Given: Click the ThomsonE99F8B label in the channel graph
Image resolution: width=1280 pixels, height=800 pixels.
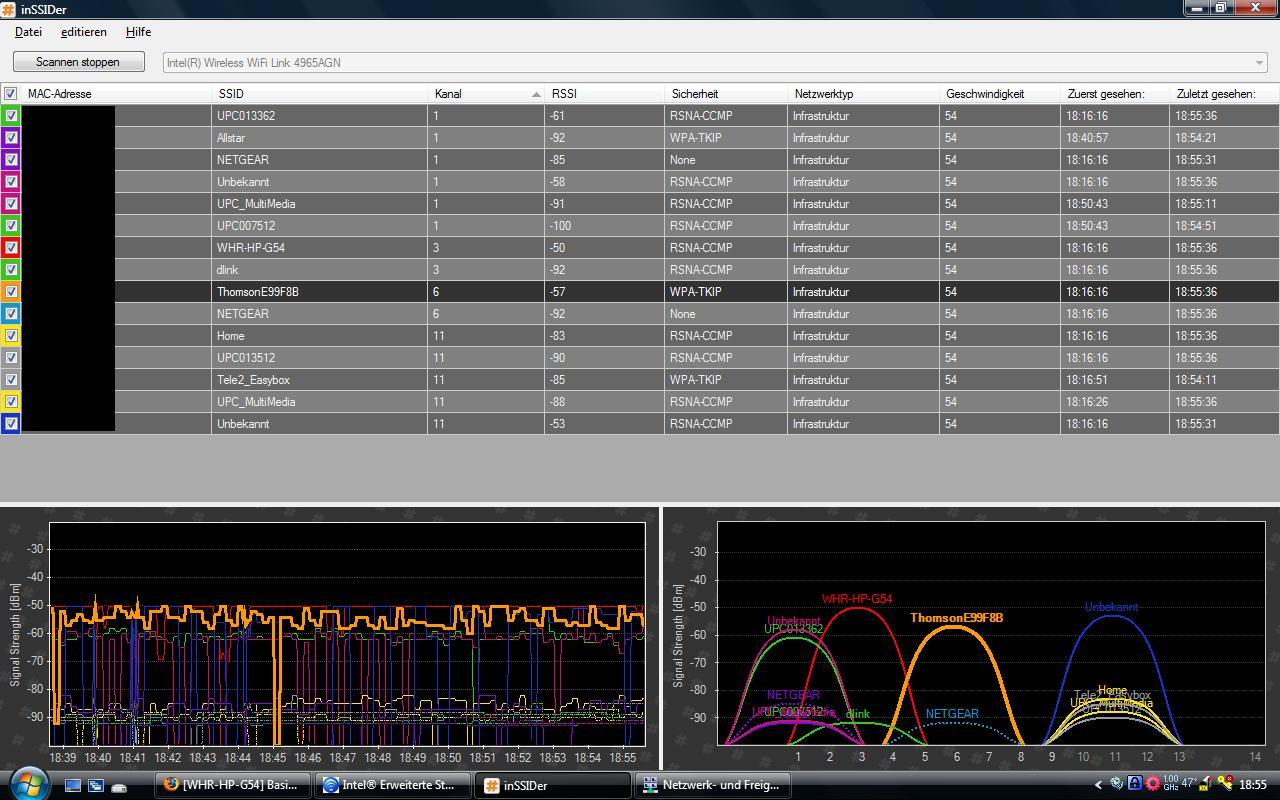Looking at the screenshot, I should 956,618.
